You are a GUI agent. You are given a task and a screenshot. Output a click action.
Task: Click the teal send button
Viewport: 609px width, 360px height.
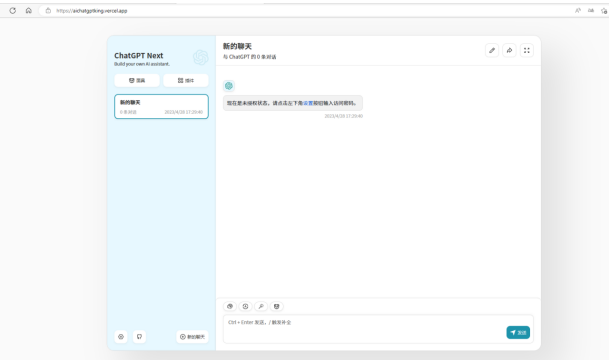(518, 332)
